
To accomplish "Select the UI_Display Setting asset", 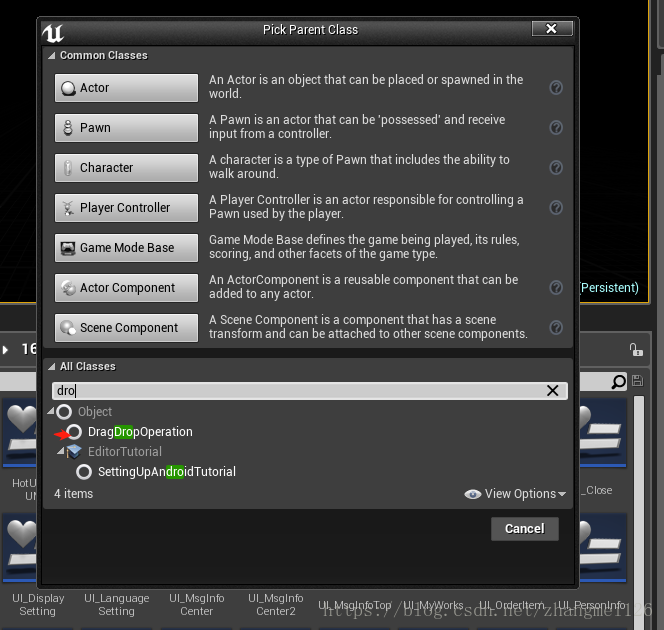I will coord(38,605).
